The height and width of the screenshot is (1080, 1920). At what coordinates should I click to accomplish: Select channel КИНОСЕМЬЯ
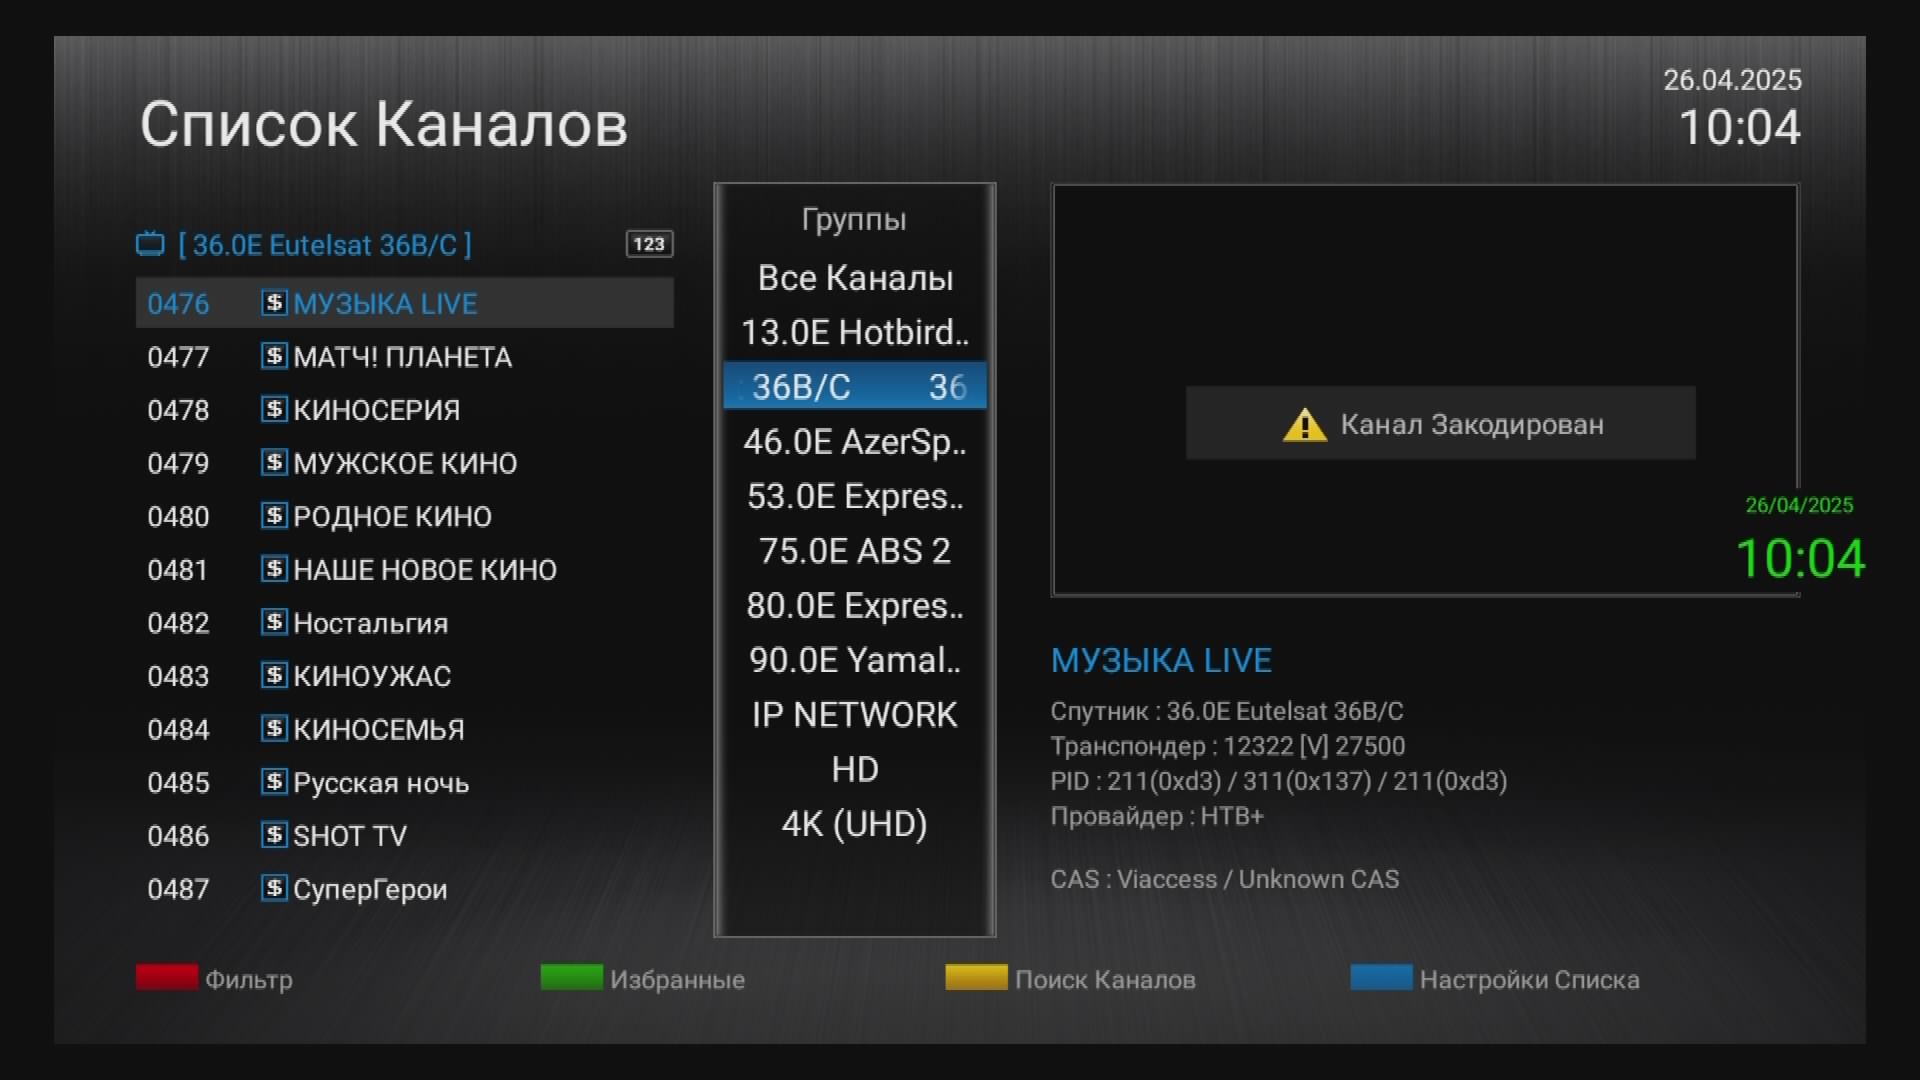coord(404,729)
